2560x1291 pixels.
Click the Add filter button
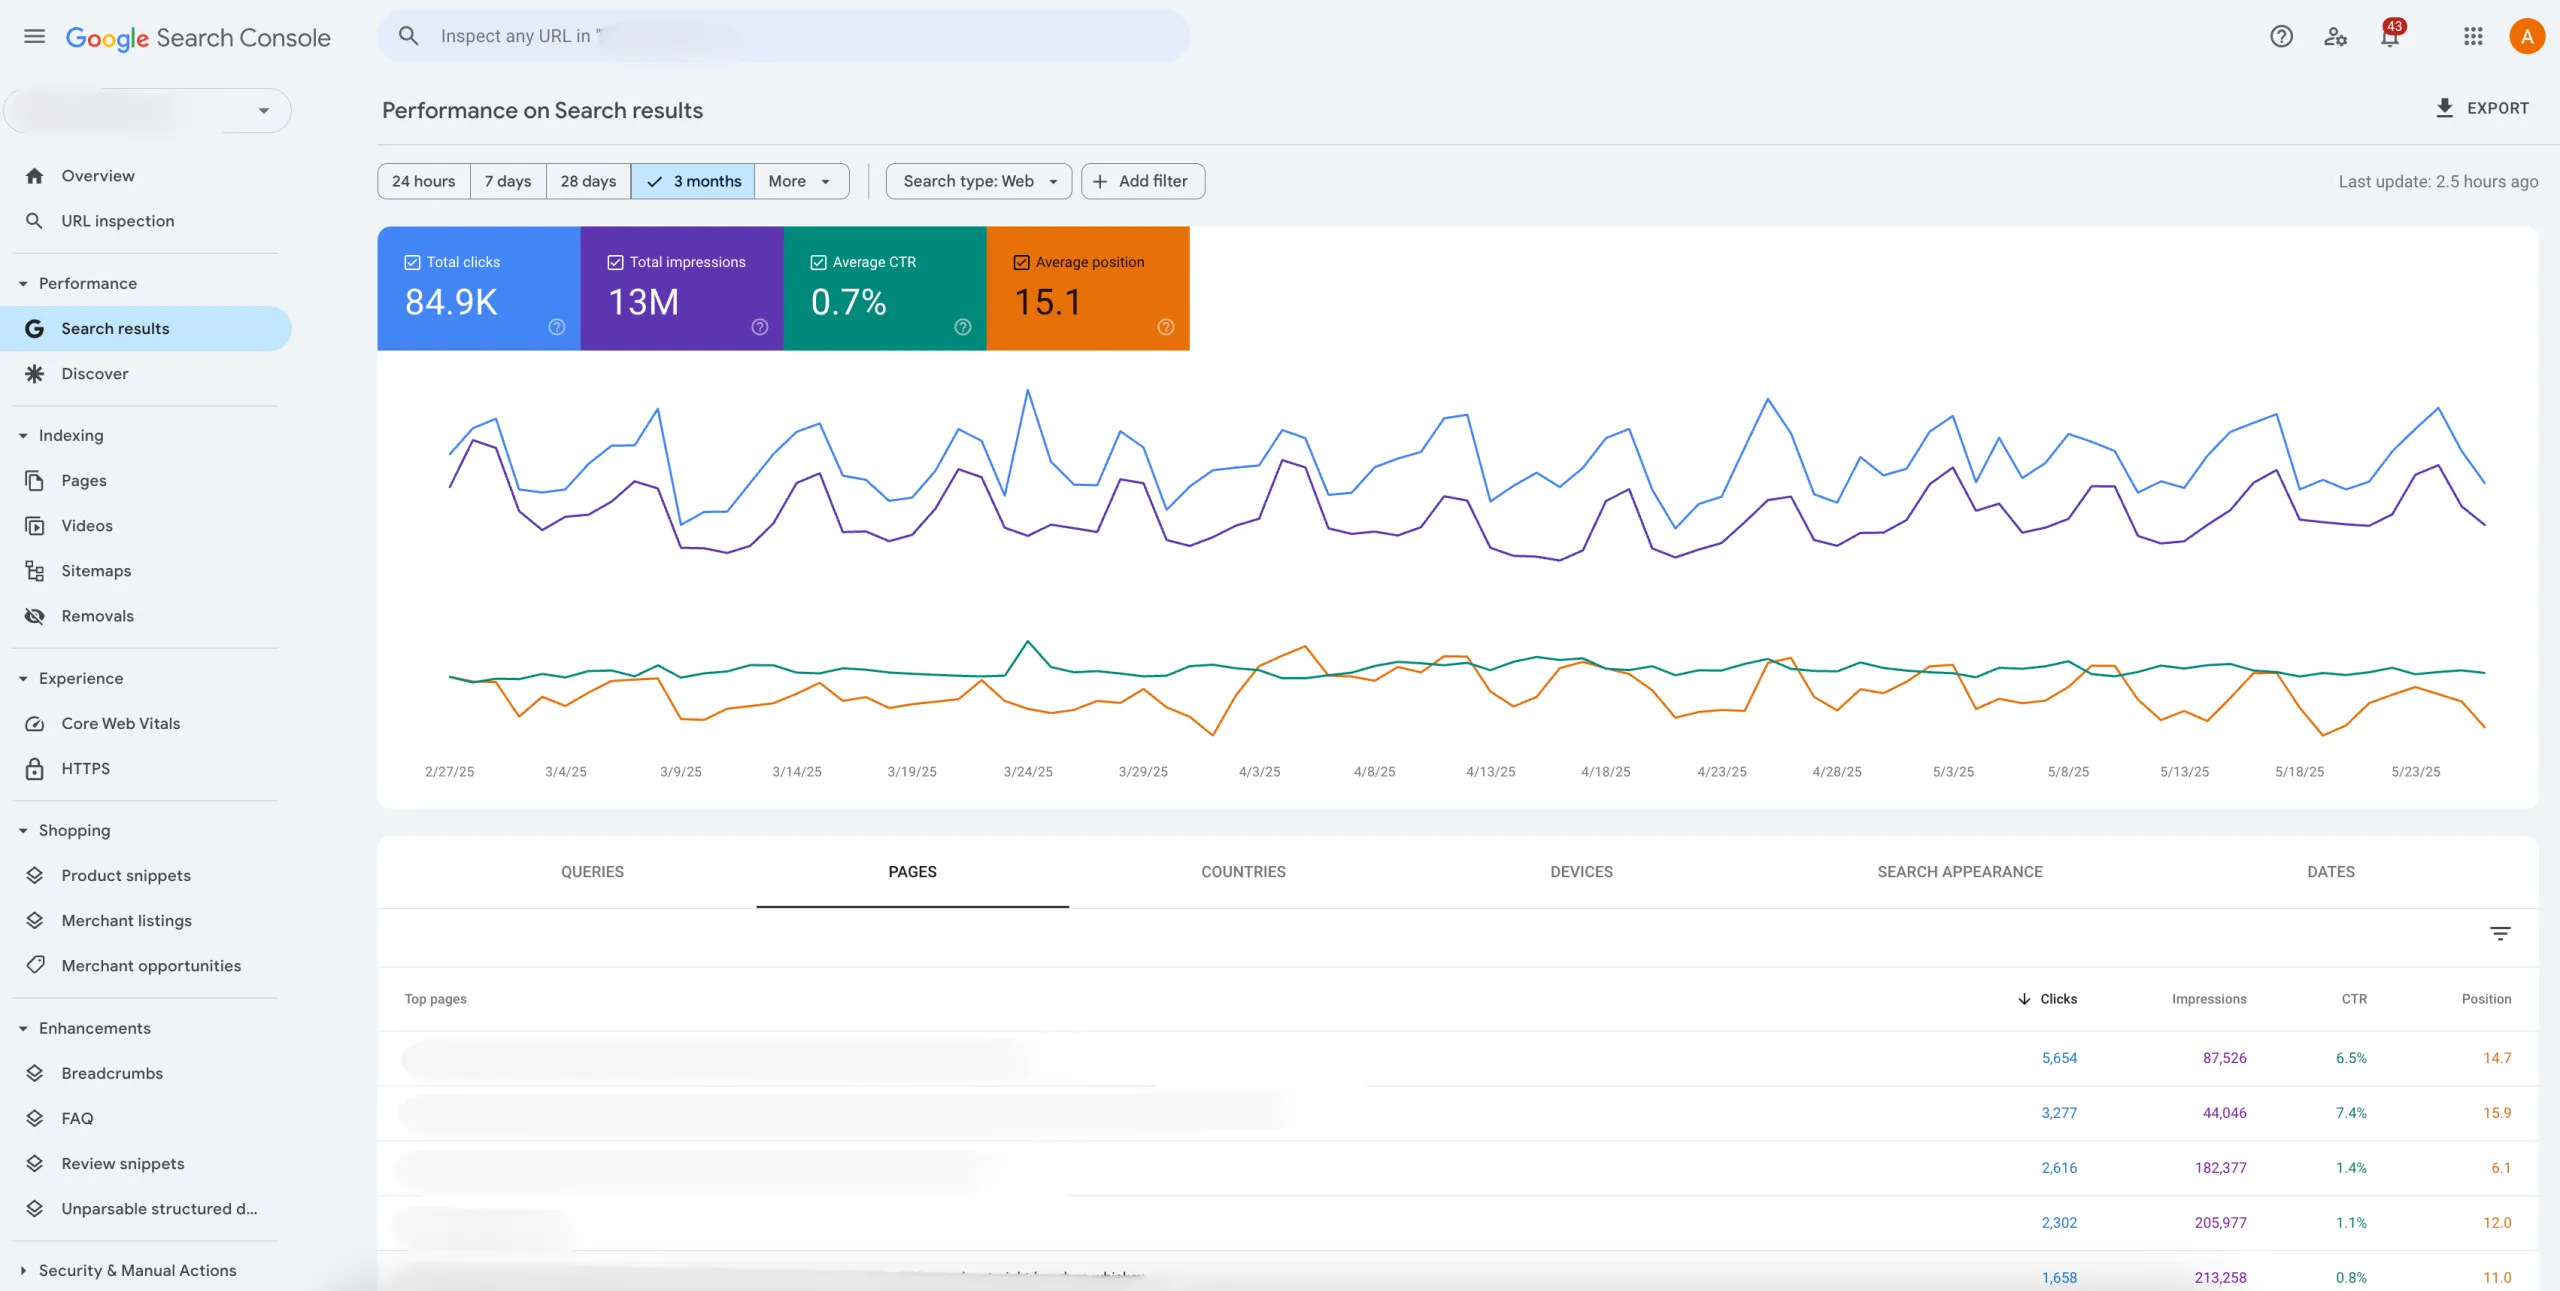tap(1143, 181)
